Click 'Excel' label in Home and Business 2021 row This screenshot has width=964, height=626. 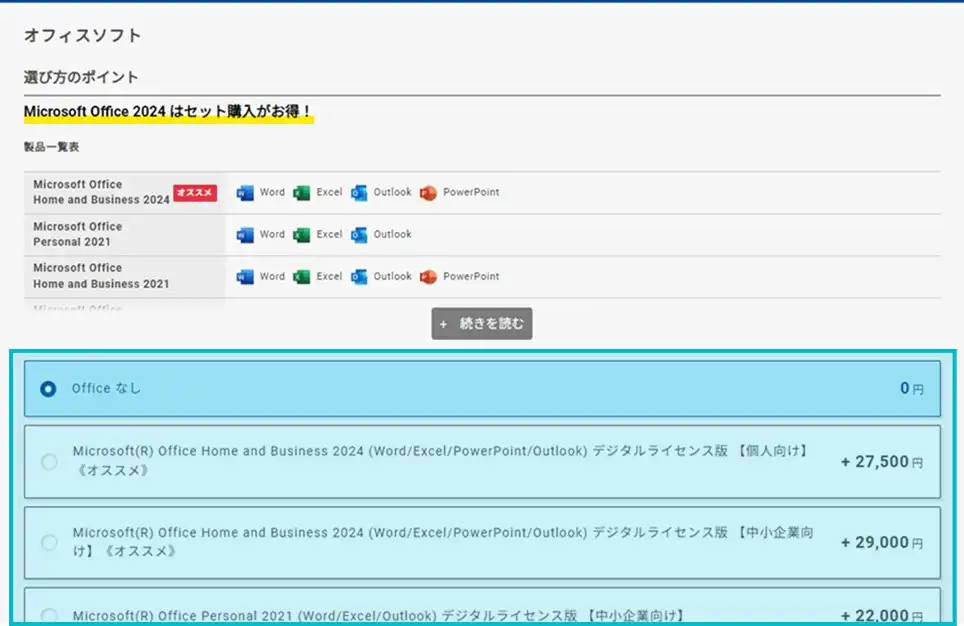[329, 276]
